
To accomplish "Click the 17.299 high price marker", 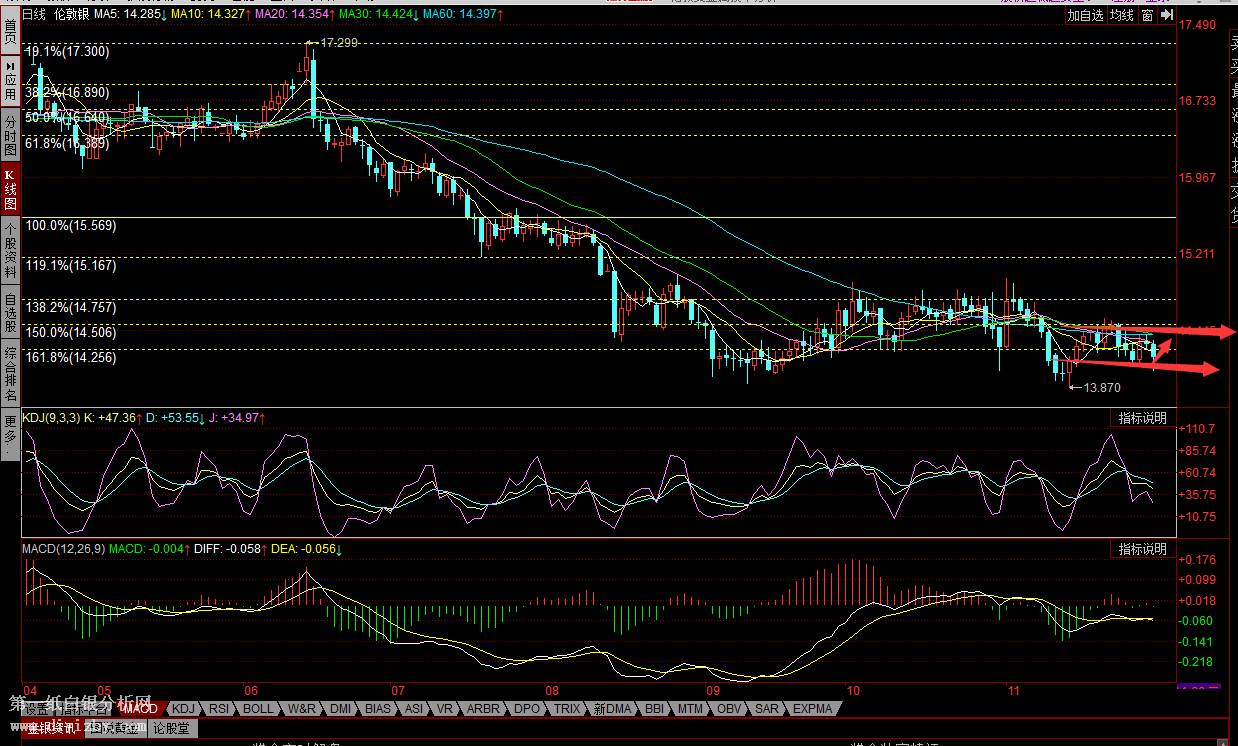I will pyautogui.click(x=337, y=43).
